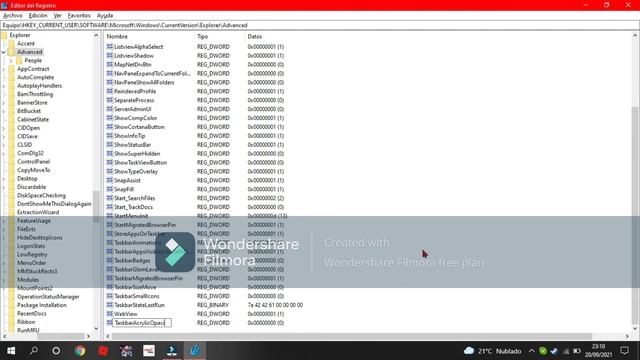640x360 pixels.
Task: Select the AppContract key
Action: [33, 69]
